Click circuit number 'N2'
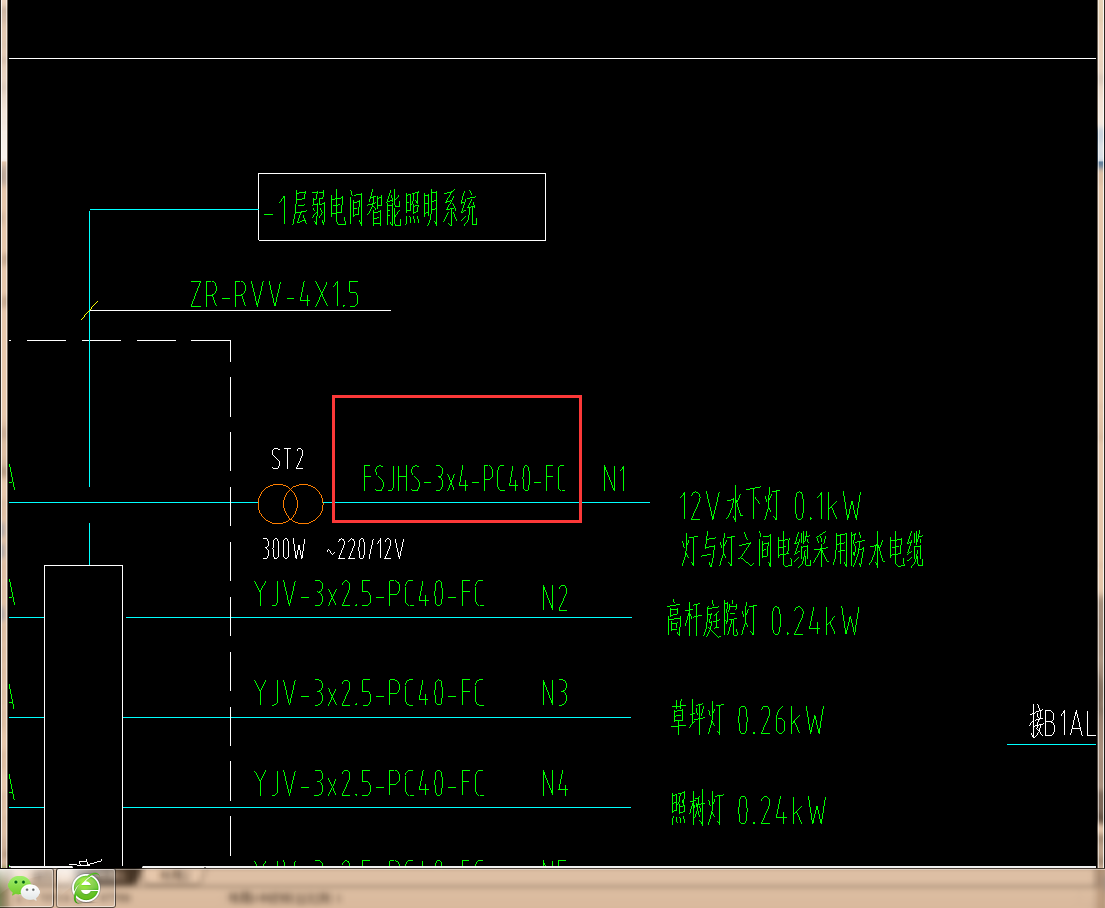Screen dimensions: 1105x908 (555, 598)
